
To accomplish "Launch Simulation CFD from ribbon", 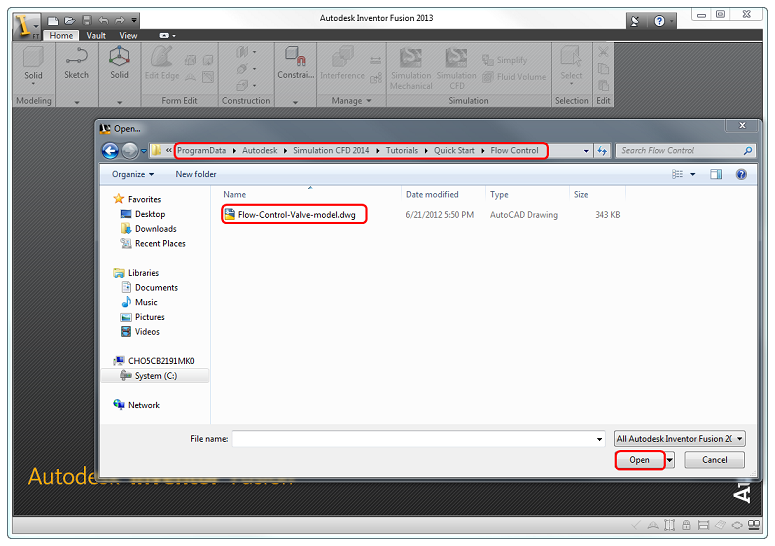I will pos(456,69).
